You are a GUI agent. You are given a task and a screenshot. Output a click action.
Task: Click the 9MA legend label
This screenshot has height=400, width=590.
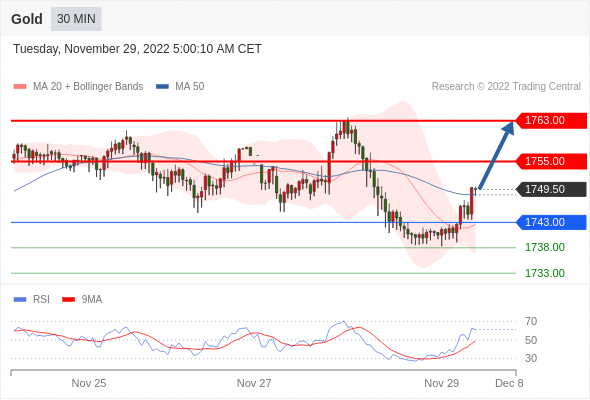tap(92, 300)
